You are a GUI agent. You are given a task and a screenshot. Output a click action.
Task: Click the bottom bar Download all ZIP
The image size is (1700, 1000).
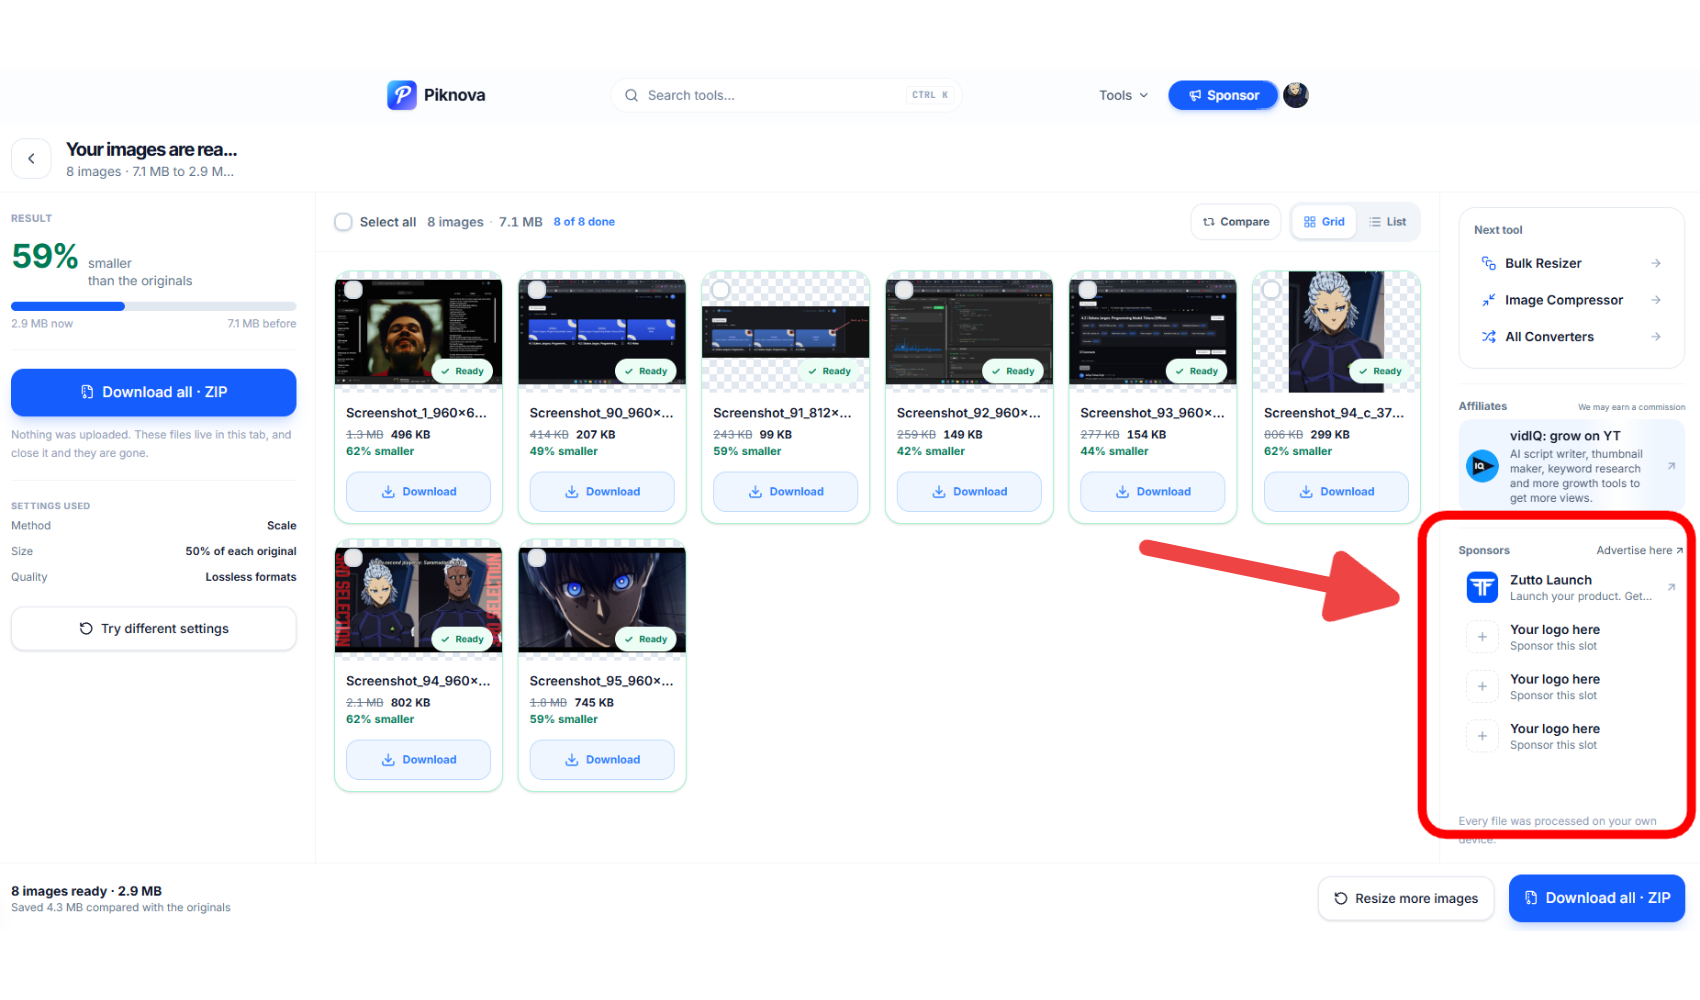pos(1597,898)
